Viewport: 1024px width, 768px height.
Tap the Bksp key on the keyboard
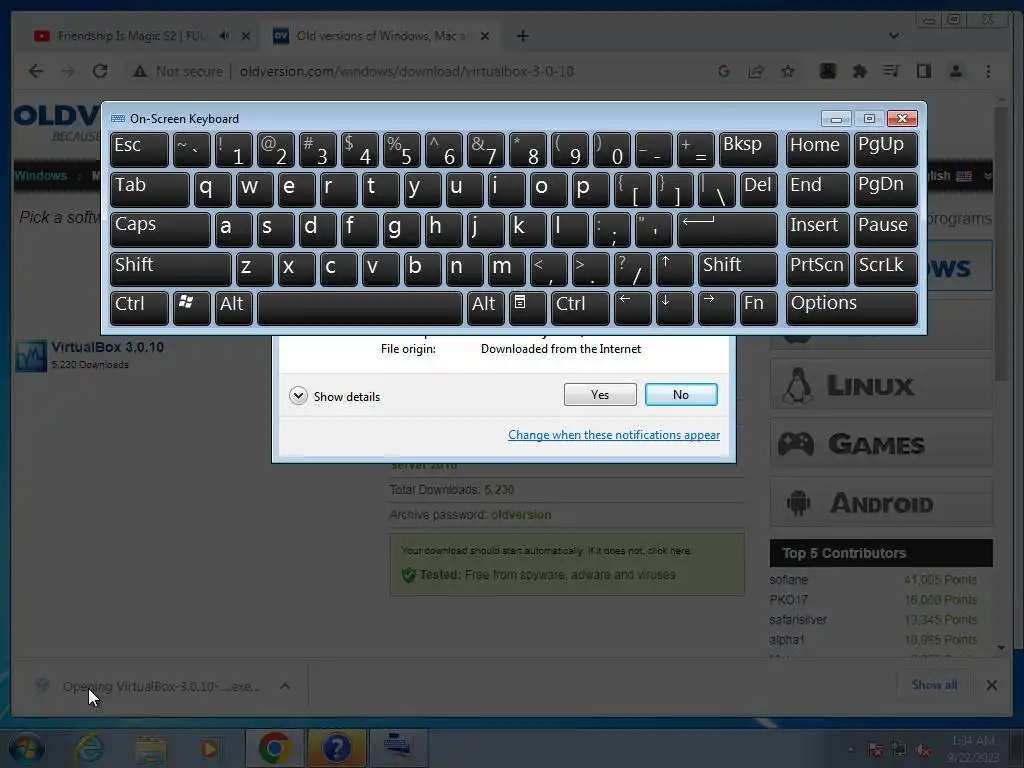tap(748, 150)
